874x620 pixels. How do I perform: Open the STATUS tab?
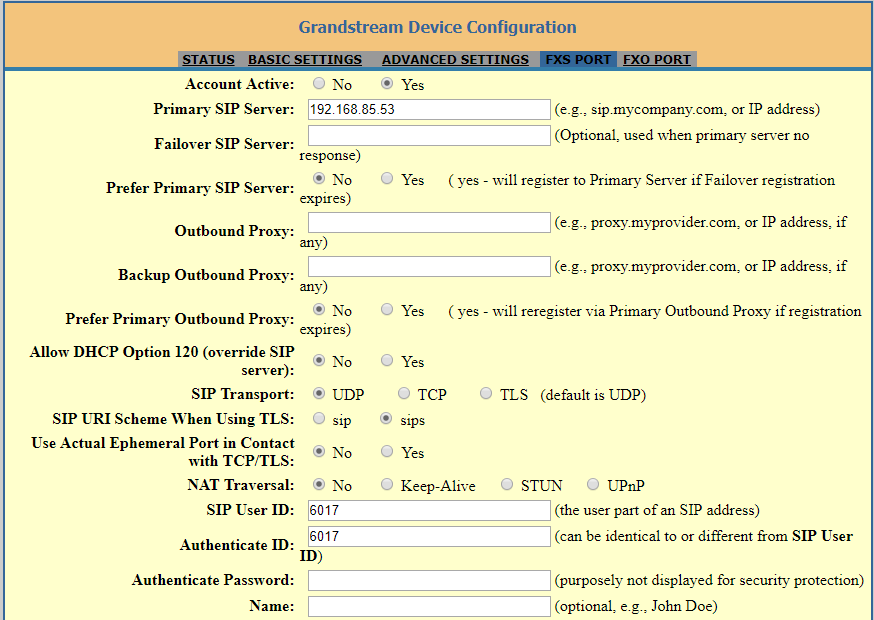click(x=208, y=60)
